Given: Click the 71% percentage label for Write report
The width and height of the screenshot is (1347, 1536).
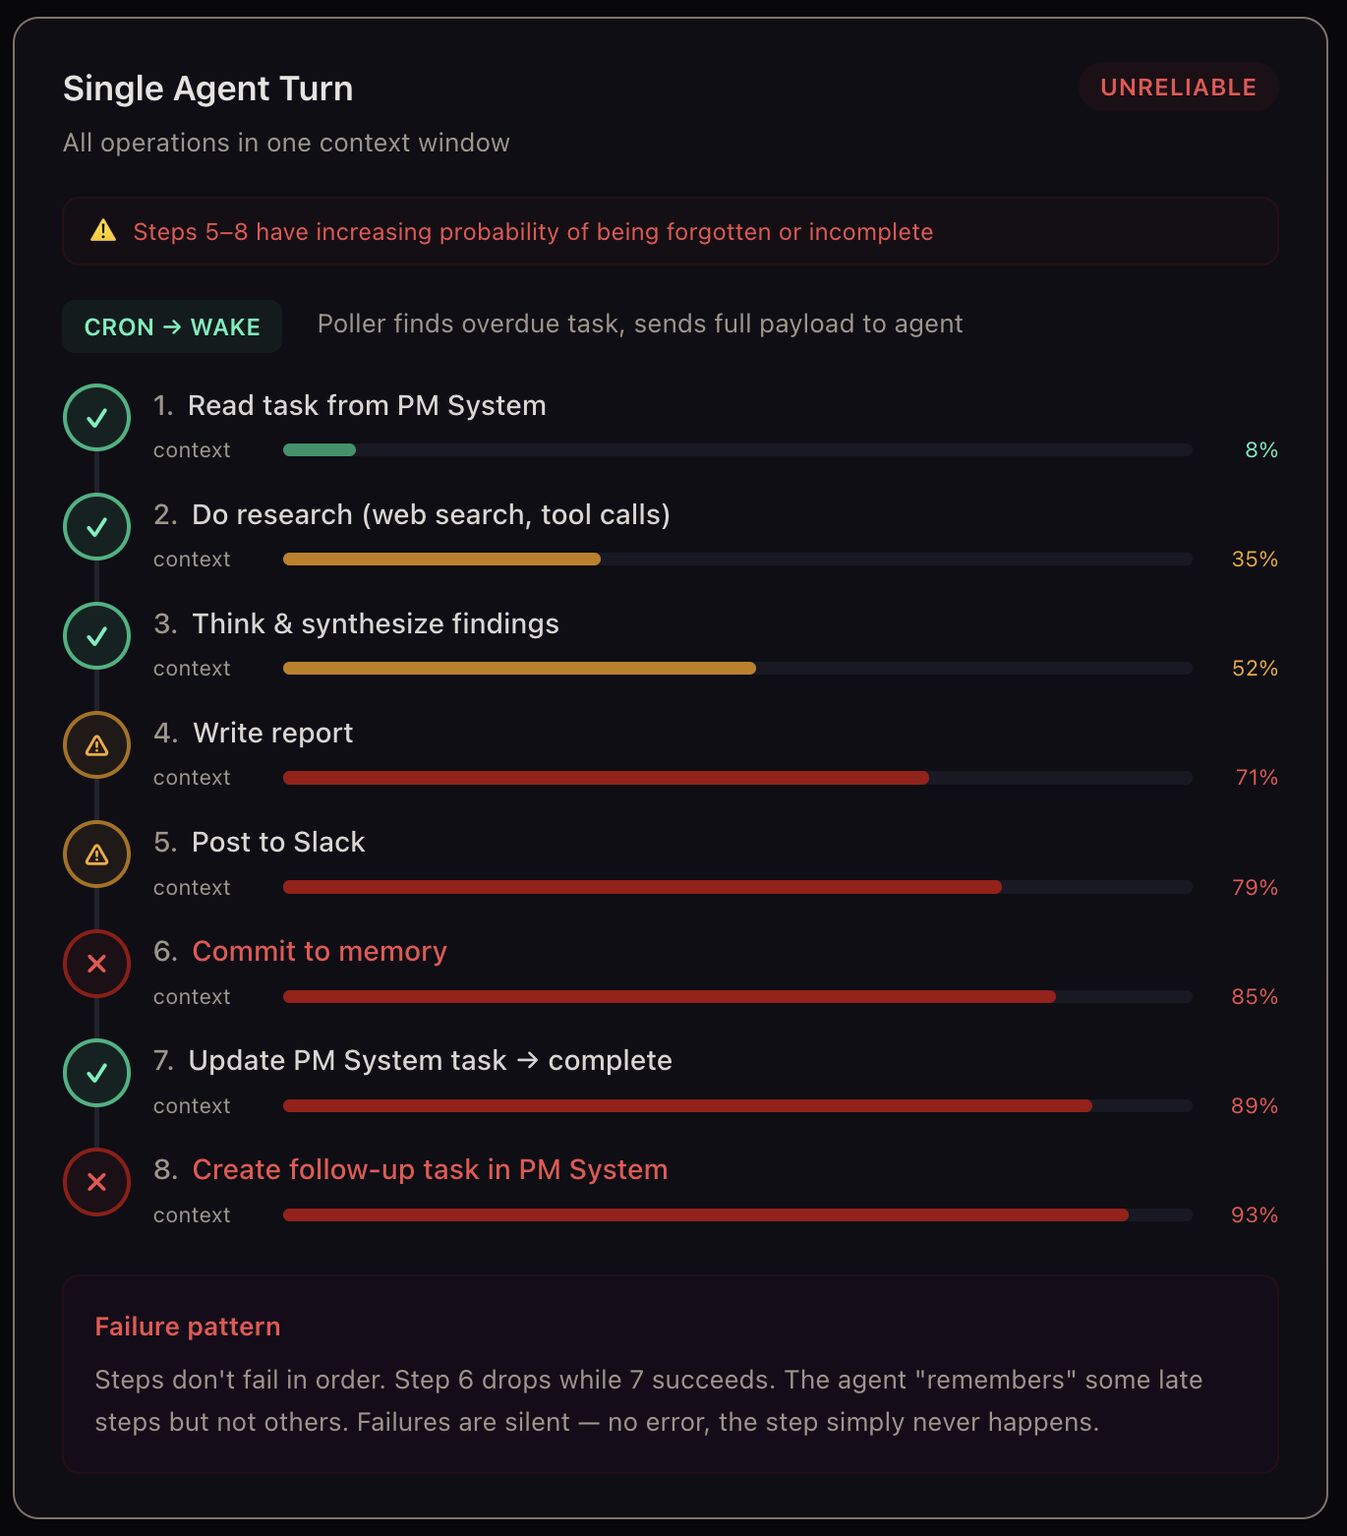Looking at the screenshot, I should click(x=1256, y=777).
